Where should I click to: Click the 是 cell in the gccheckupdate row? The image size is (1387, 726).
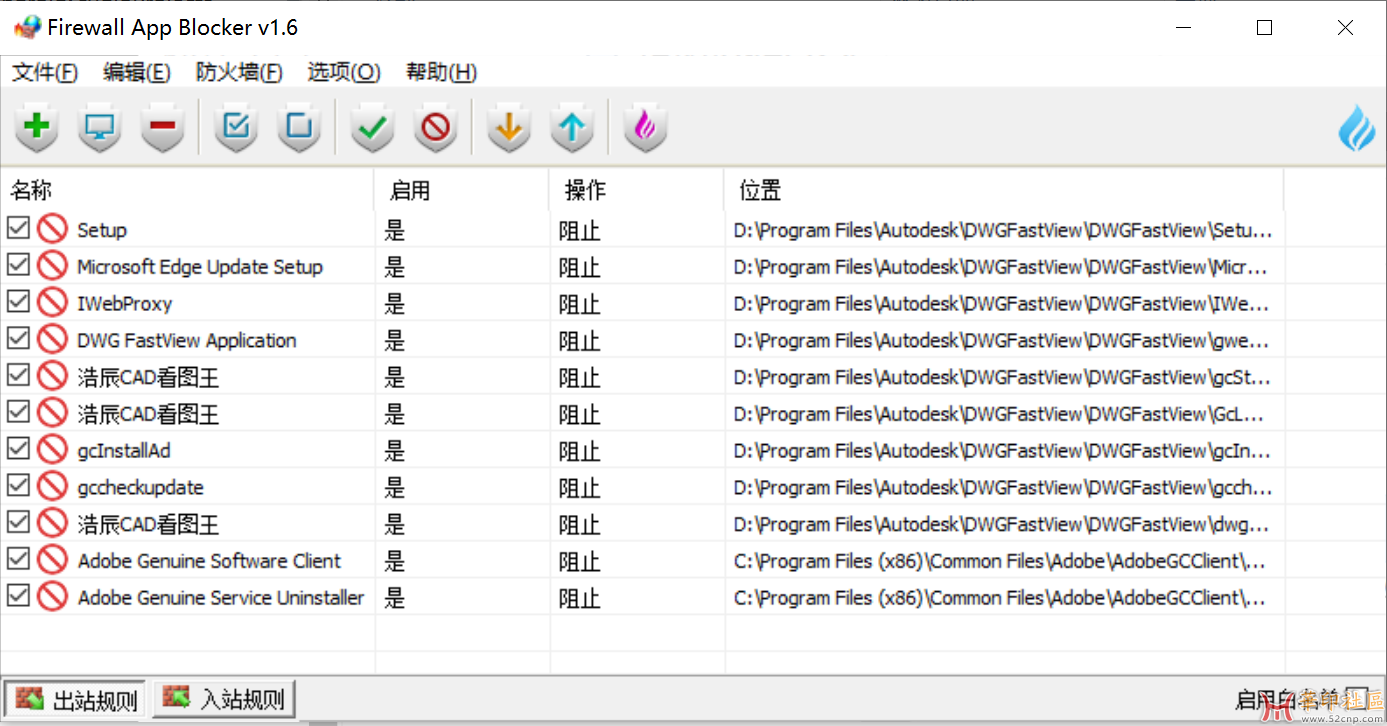tap(395, 488)
